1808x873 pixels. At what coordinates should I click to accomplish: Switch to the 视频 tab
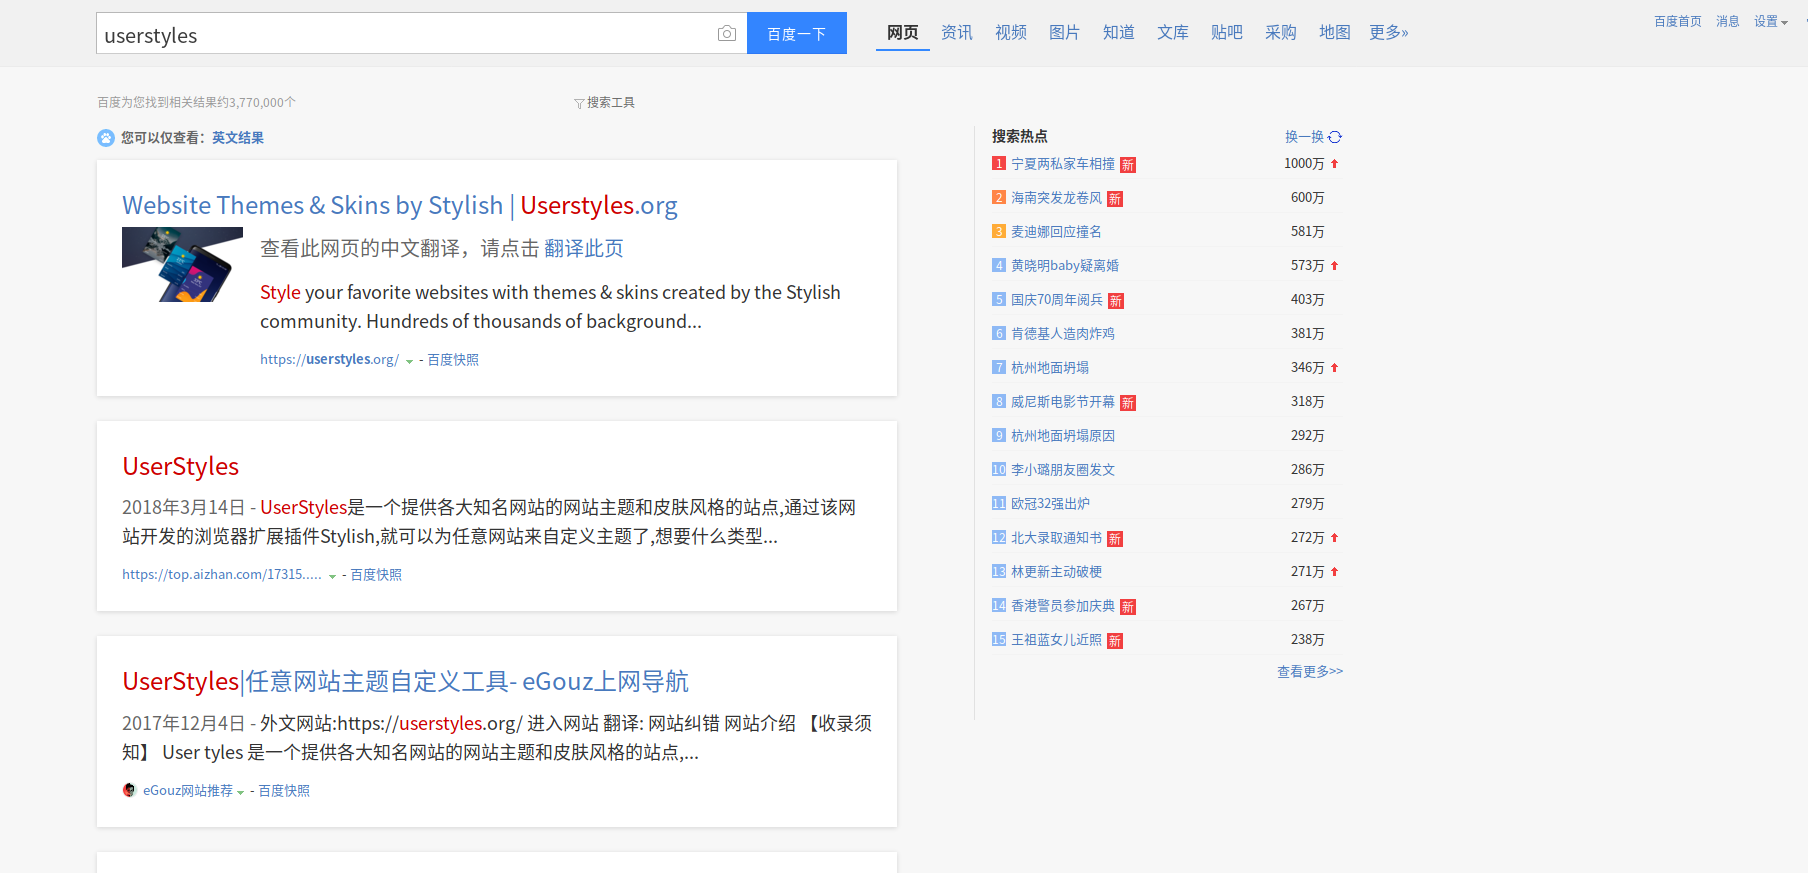coord(1011,33)
